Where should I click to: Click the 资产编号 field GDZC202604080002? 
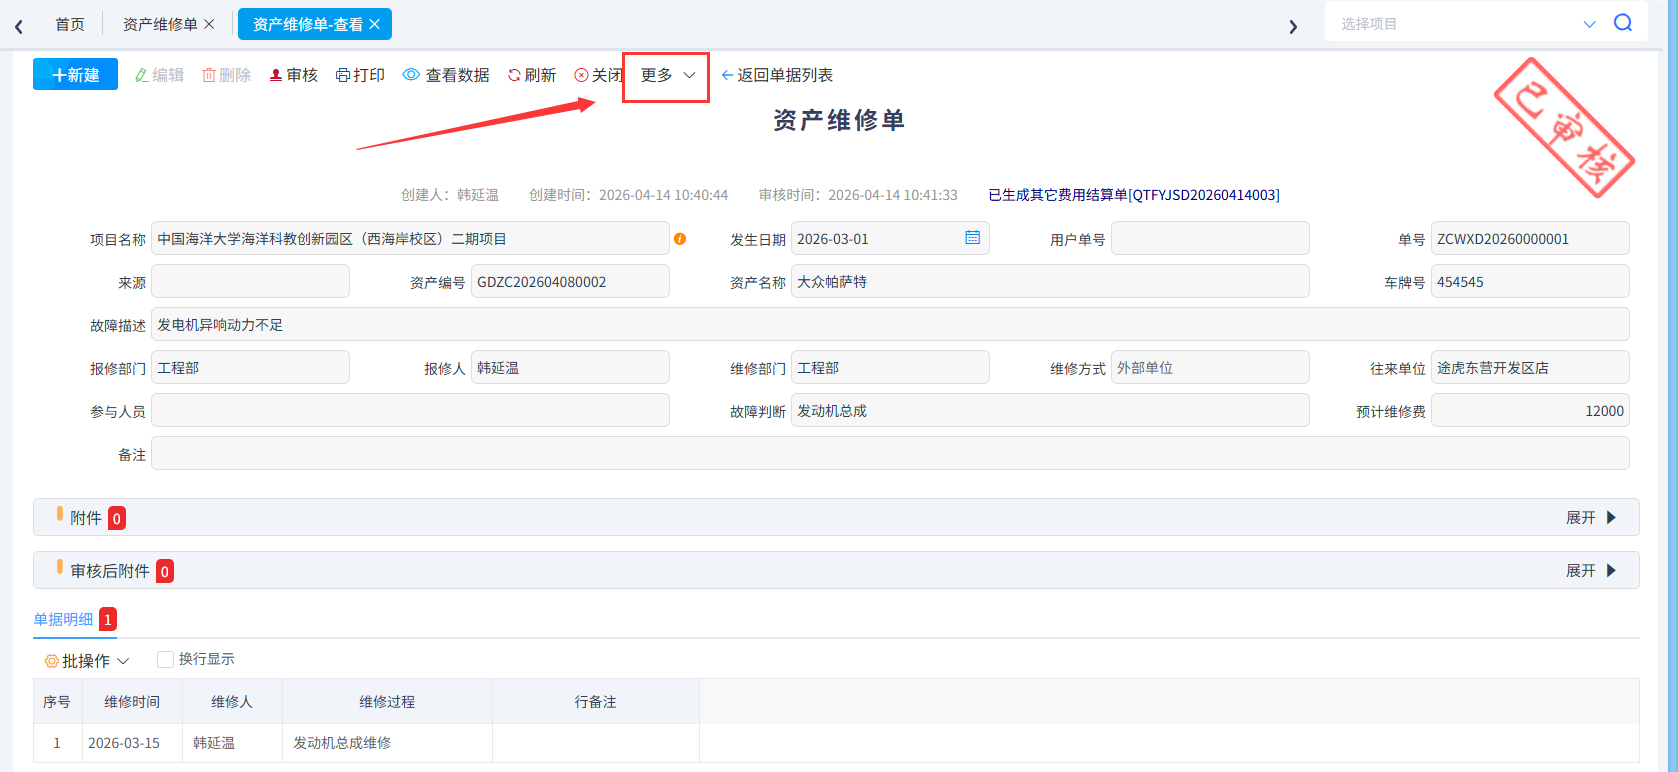coord(570,282)
